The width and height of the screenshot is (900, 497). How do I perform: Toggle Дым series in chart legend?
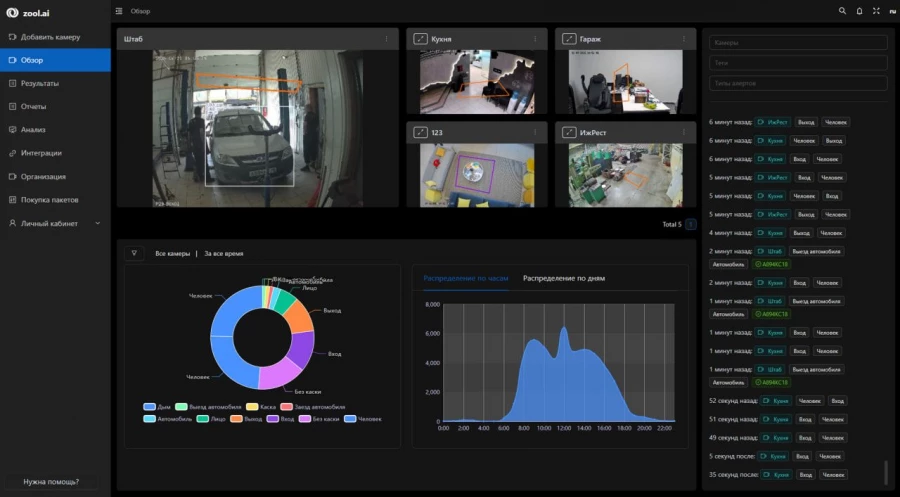(x=156, y=407)
